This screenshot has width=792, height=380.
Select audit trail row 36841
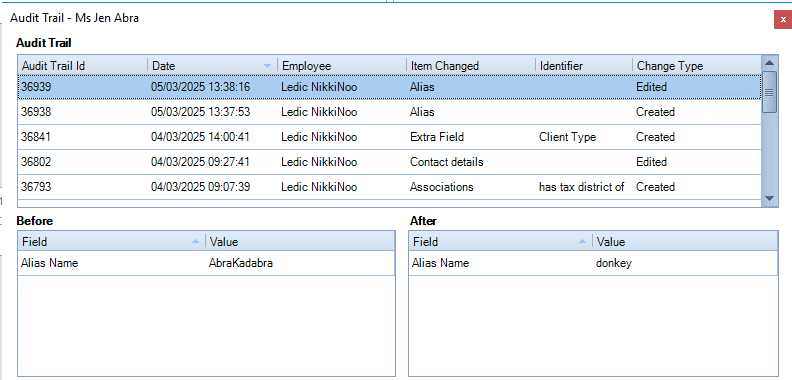click(x=389, y=137)
